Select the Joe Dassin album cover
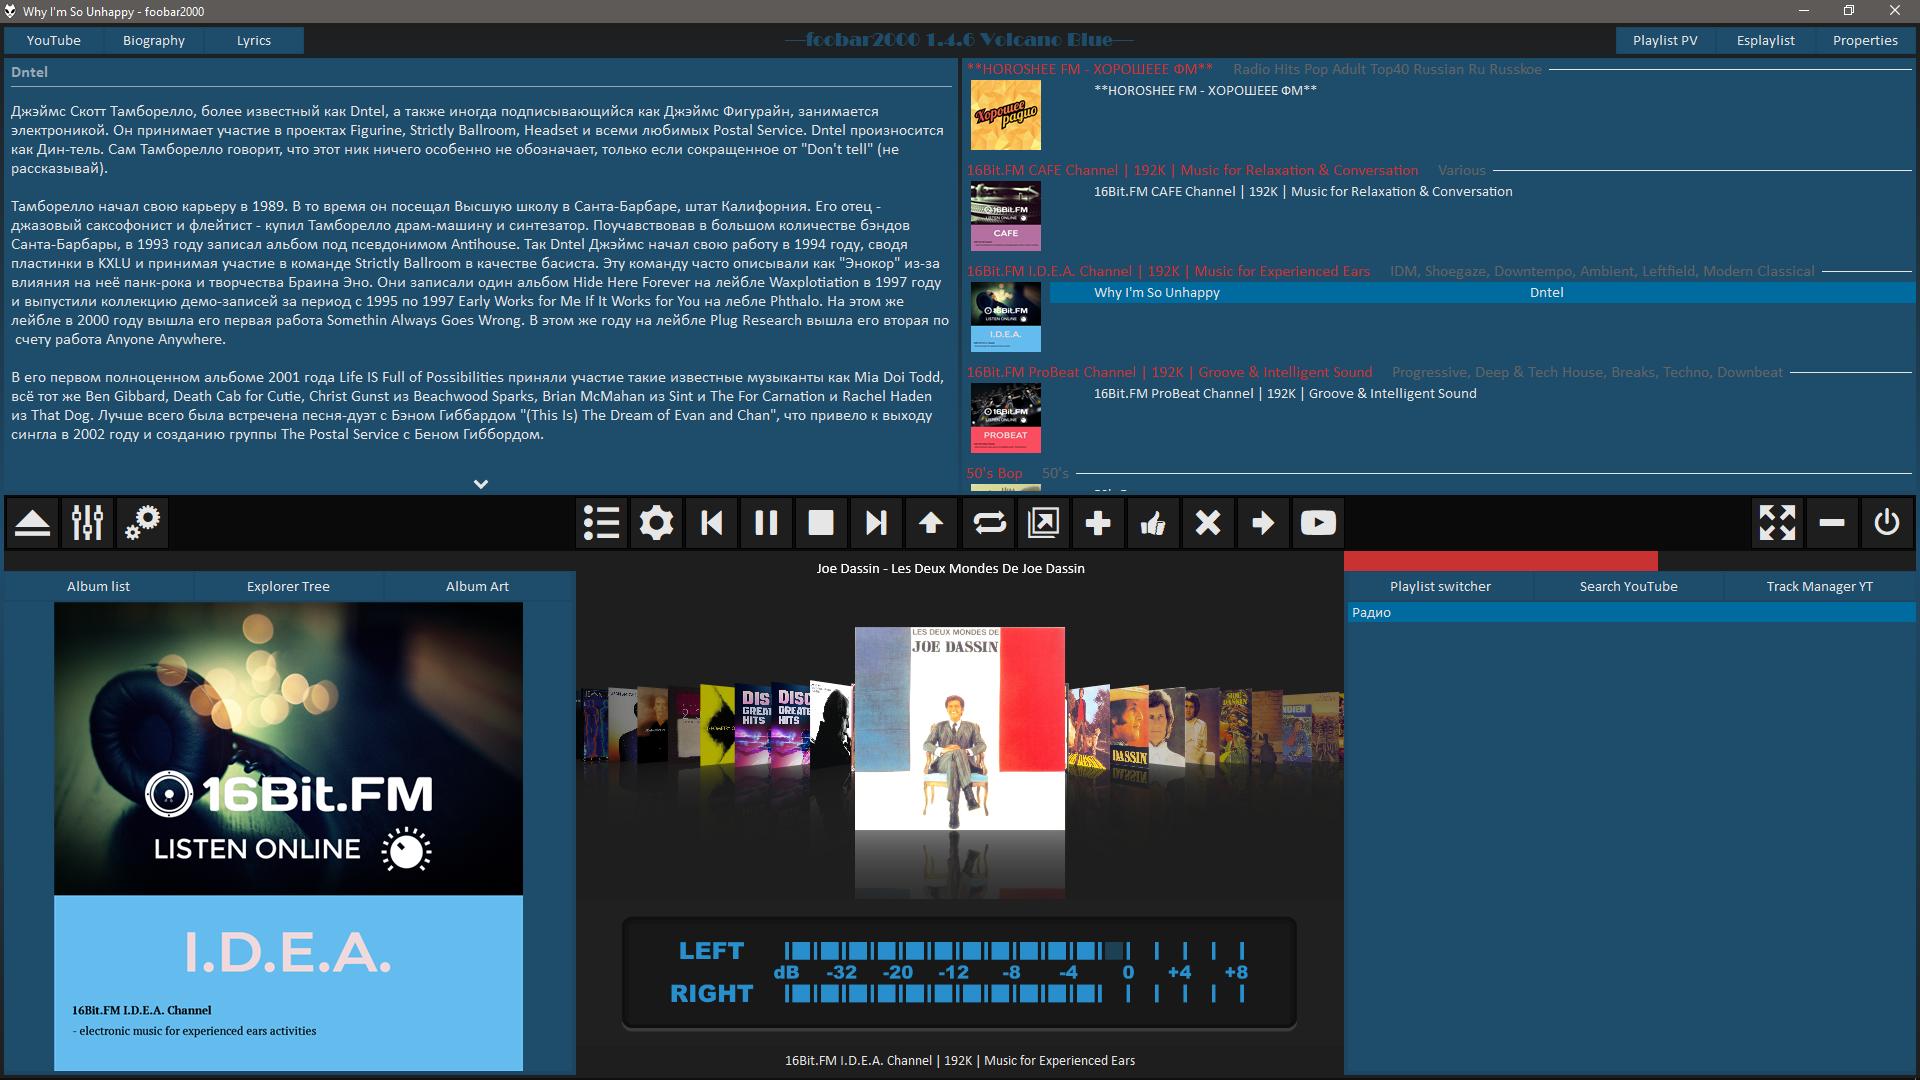Screen dimensions: 1920x1080 959,728
